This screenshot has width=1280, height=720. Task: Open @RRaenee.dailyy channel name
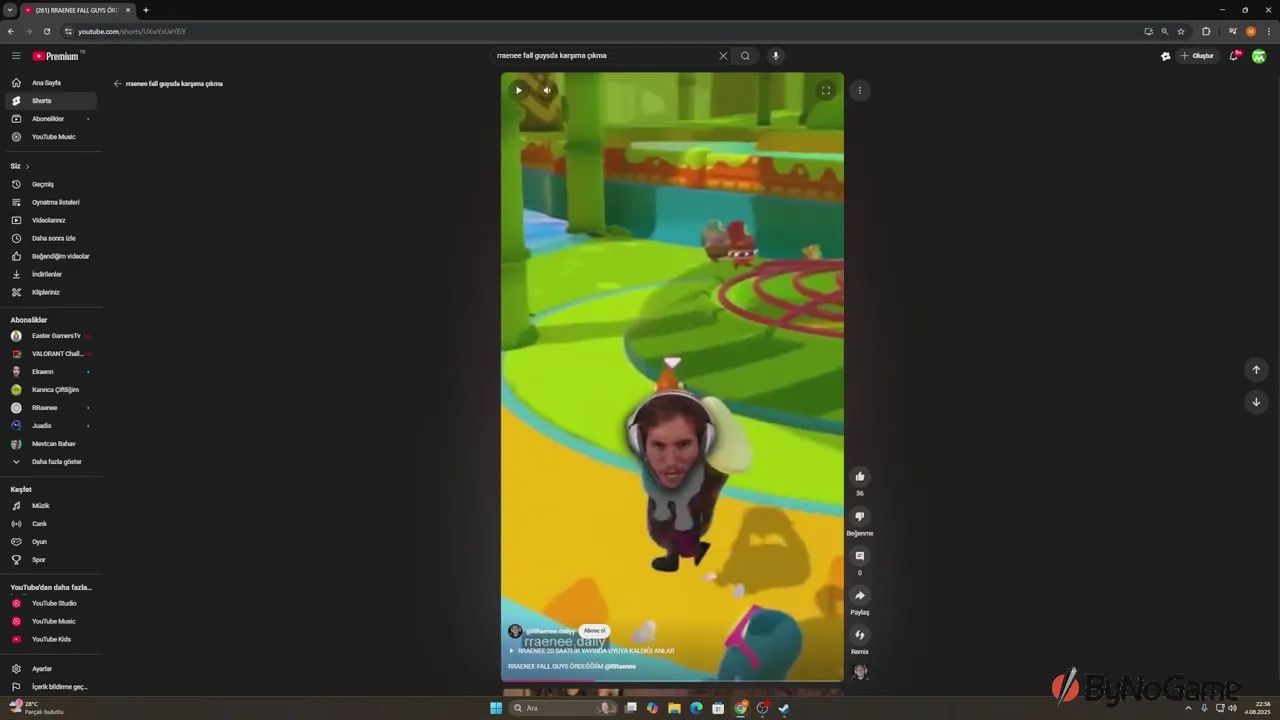[550, 631]
